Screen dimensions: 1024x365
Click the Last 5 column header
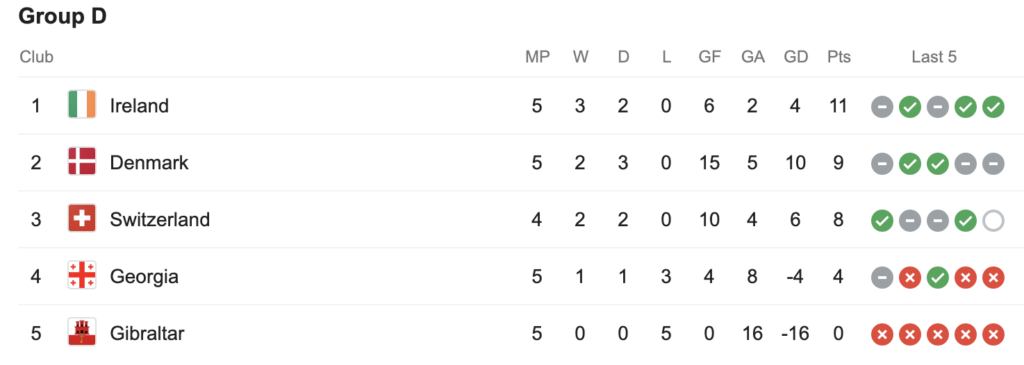(x=934, y=57)
